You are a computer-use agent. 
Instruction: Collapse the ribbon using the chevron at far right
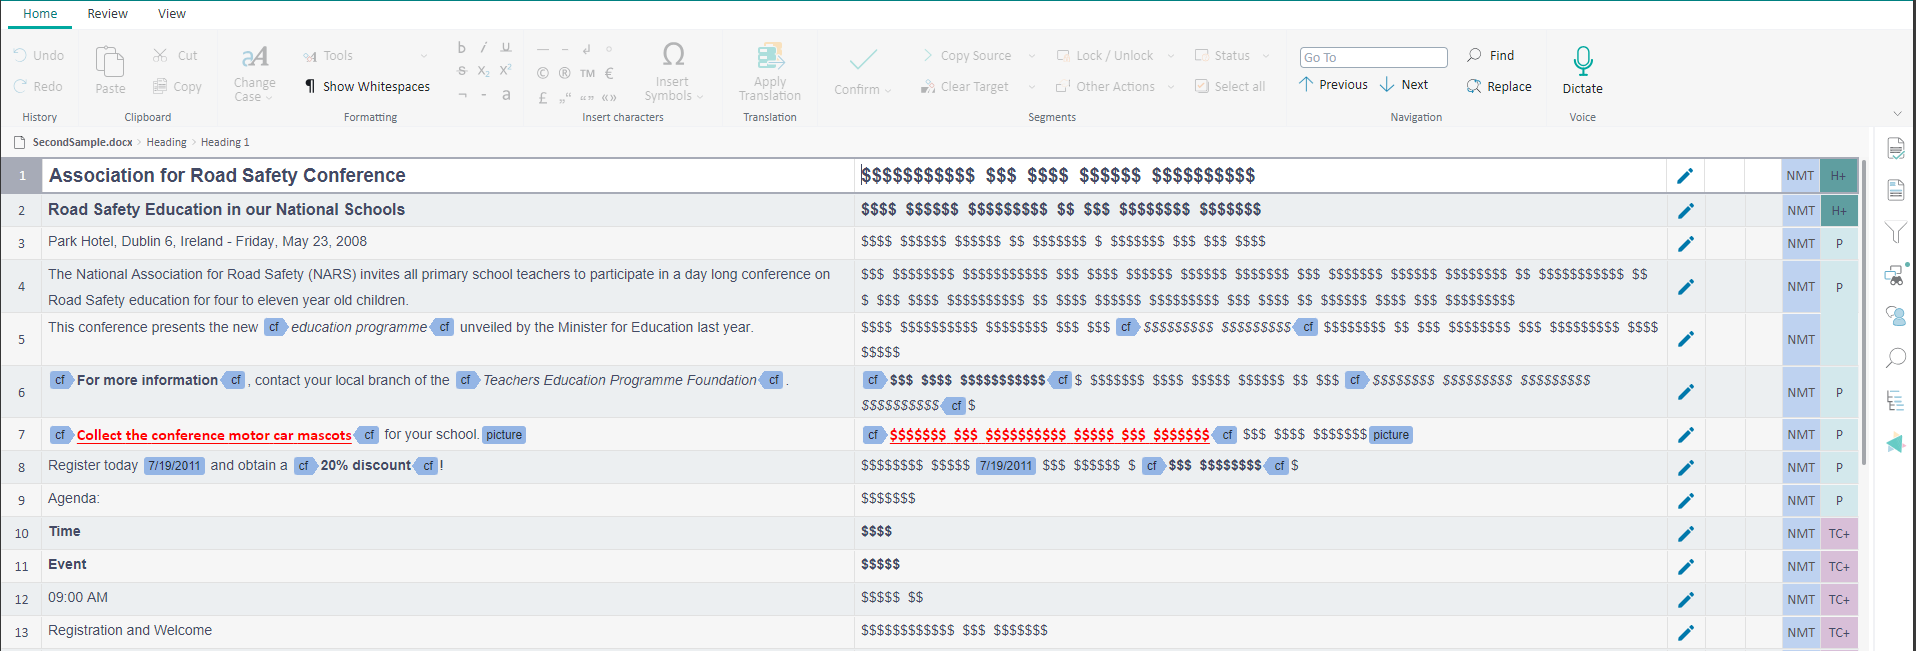point(1897,114)
